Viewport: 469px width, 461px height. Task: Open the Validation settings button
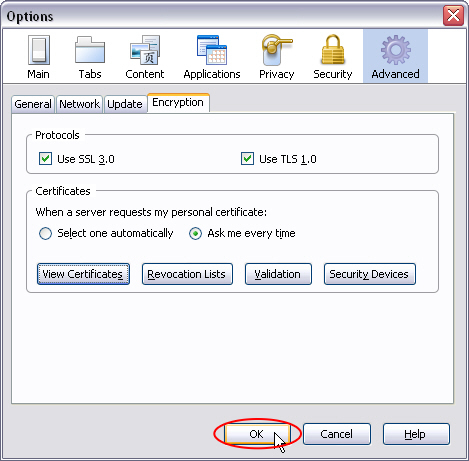click(x=278, y=274)
